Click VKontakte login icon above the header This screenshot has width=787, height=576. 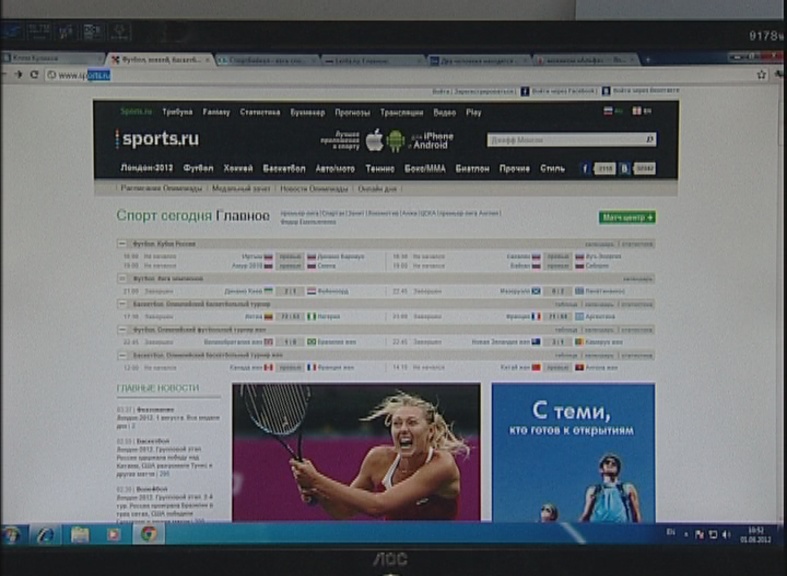[606, 91]
